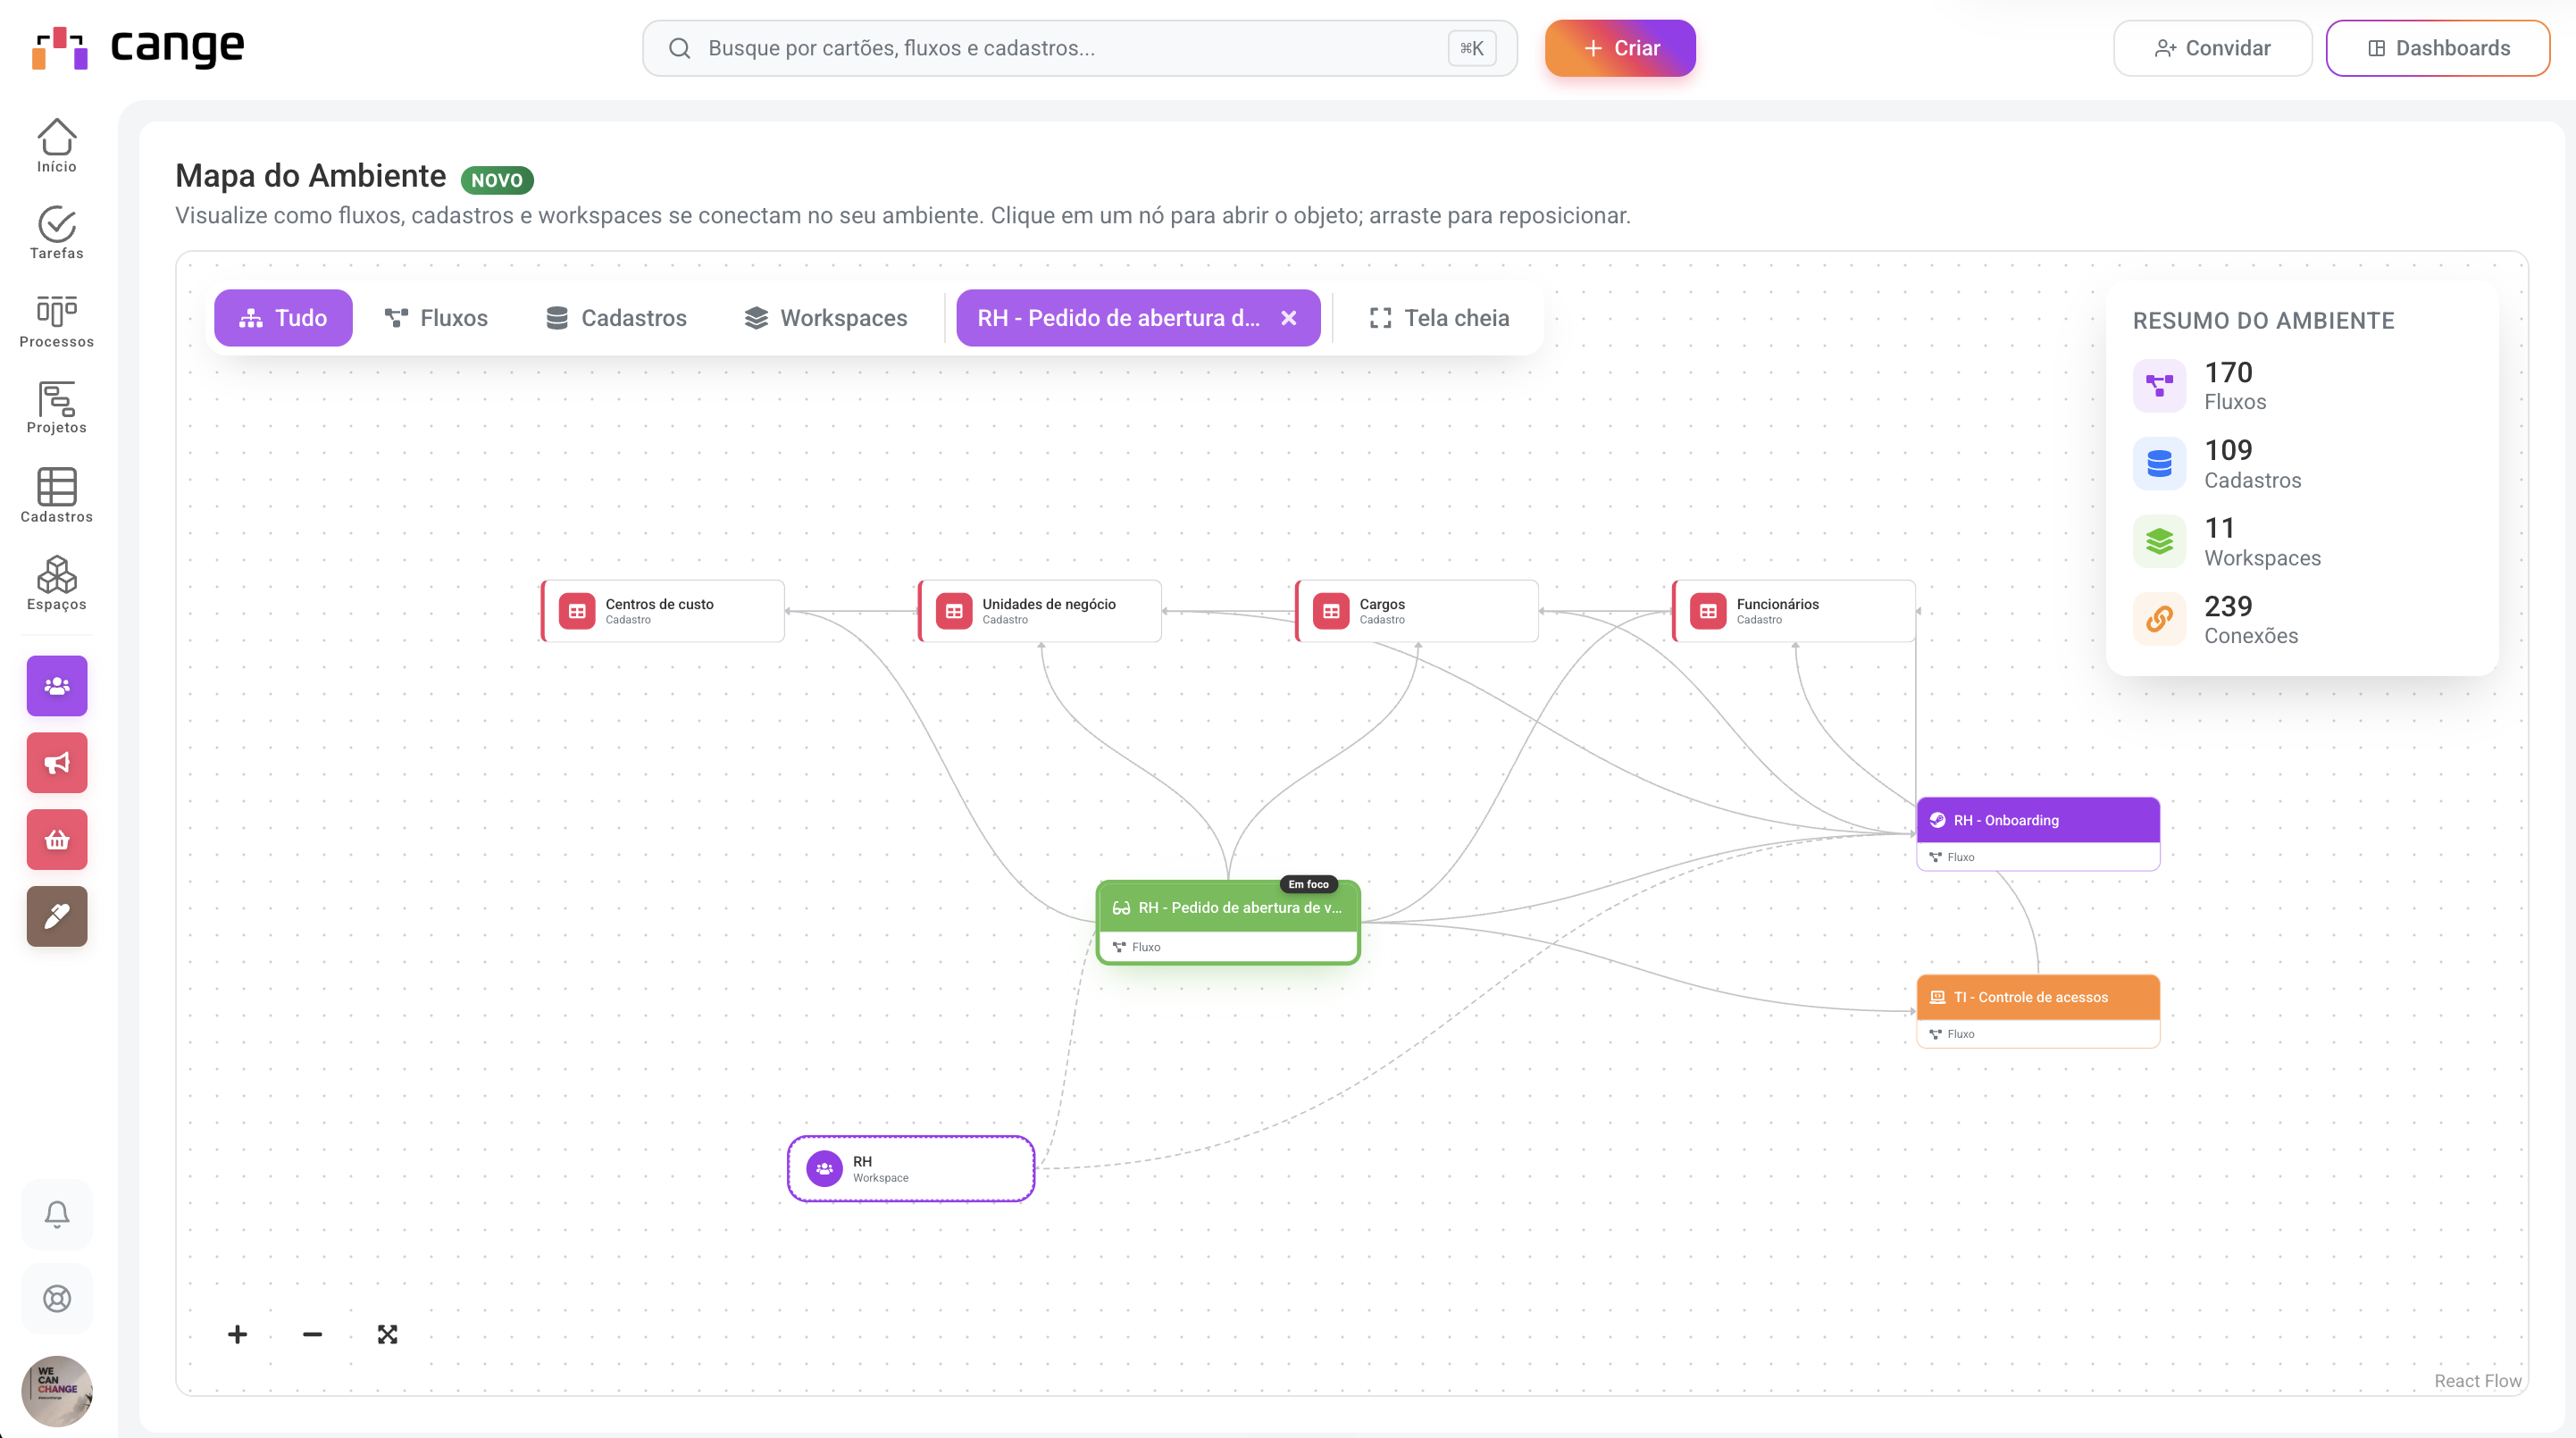Open the Funcionários cadastro node

point(1794,611)
